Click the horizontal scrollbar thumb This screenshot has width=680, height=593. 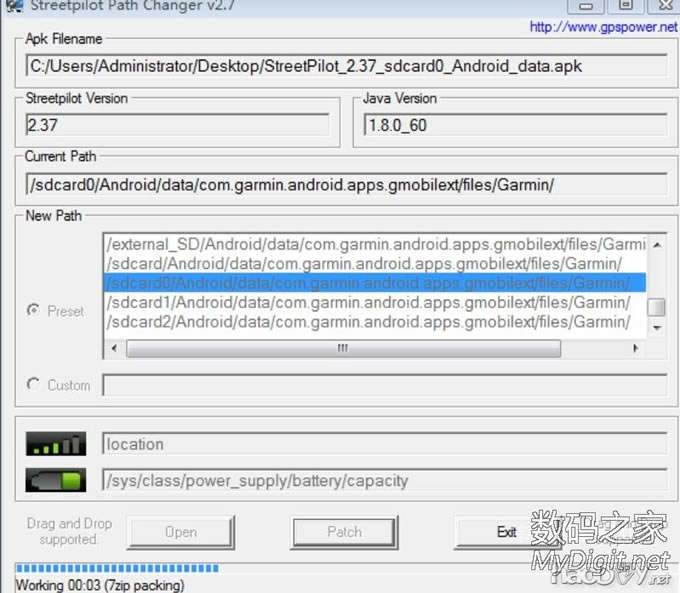tap(342, 349)
